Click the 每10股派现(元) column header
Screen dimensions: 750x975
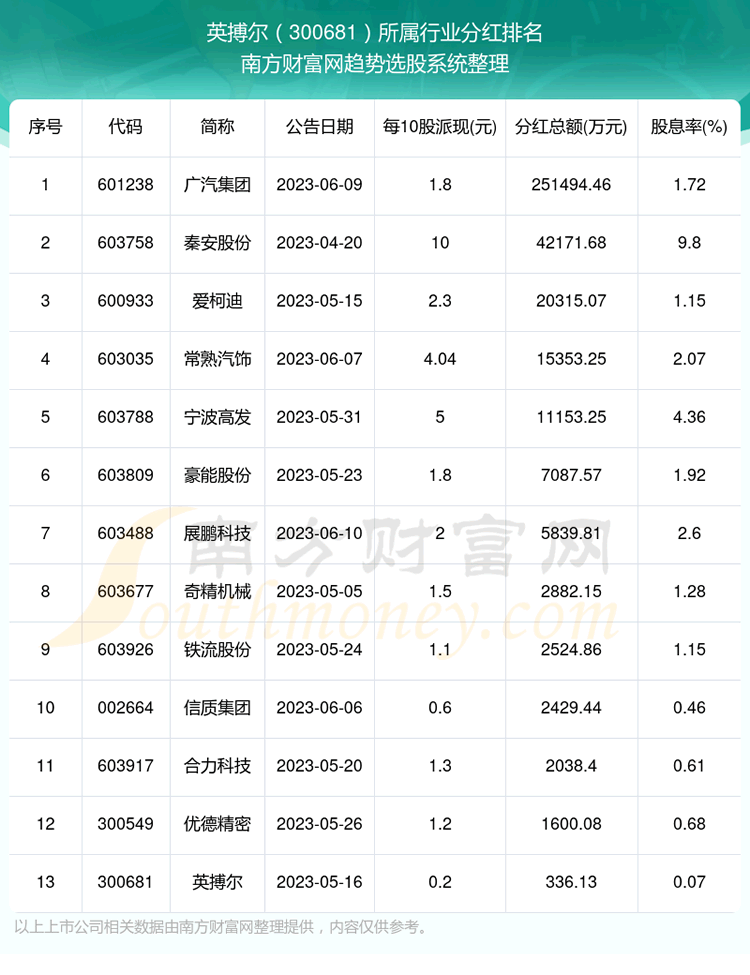coord(440,127)
